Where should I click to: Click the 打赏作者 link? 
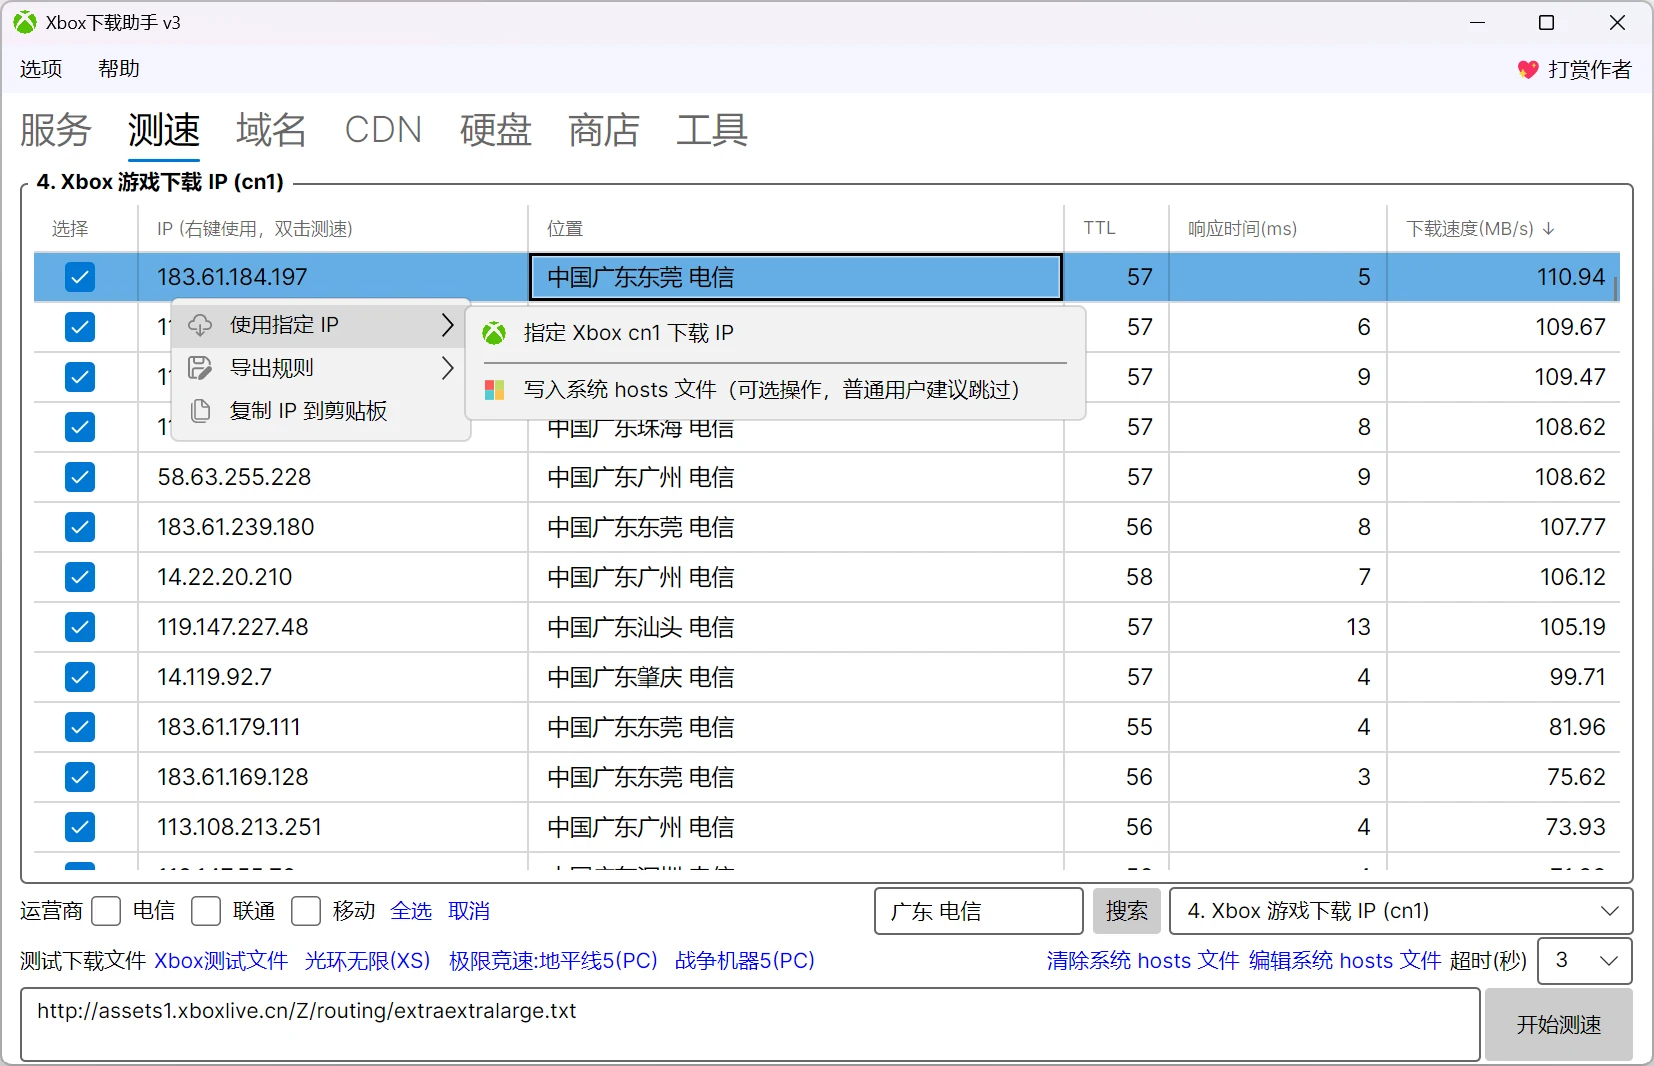(x=1590, y=69)
